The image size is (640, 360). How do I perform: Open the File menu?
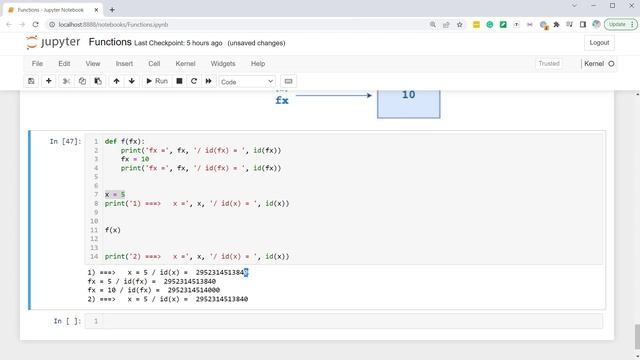tap(37, 64)
